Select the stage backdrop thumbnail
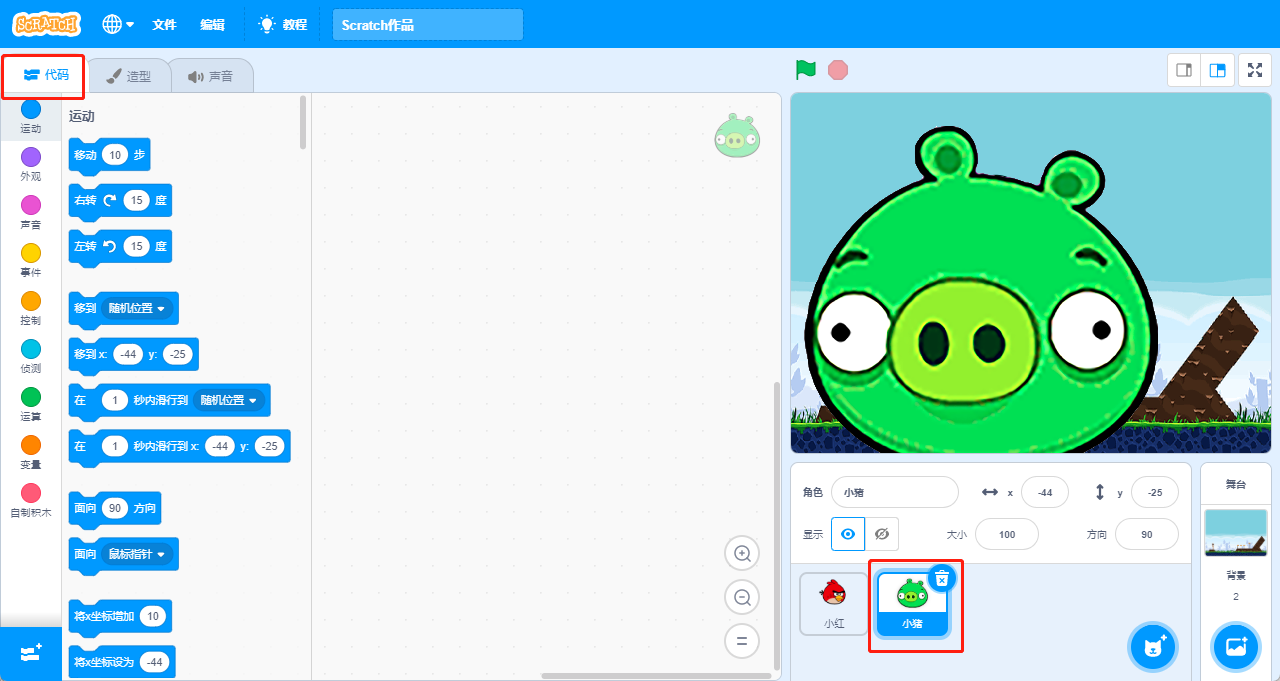Screen dimensions: 1280x681 [1236, 532]
